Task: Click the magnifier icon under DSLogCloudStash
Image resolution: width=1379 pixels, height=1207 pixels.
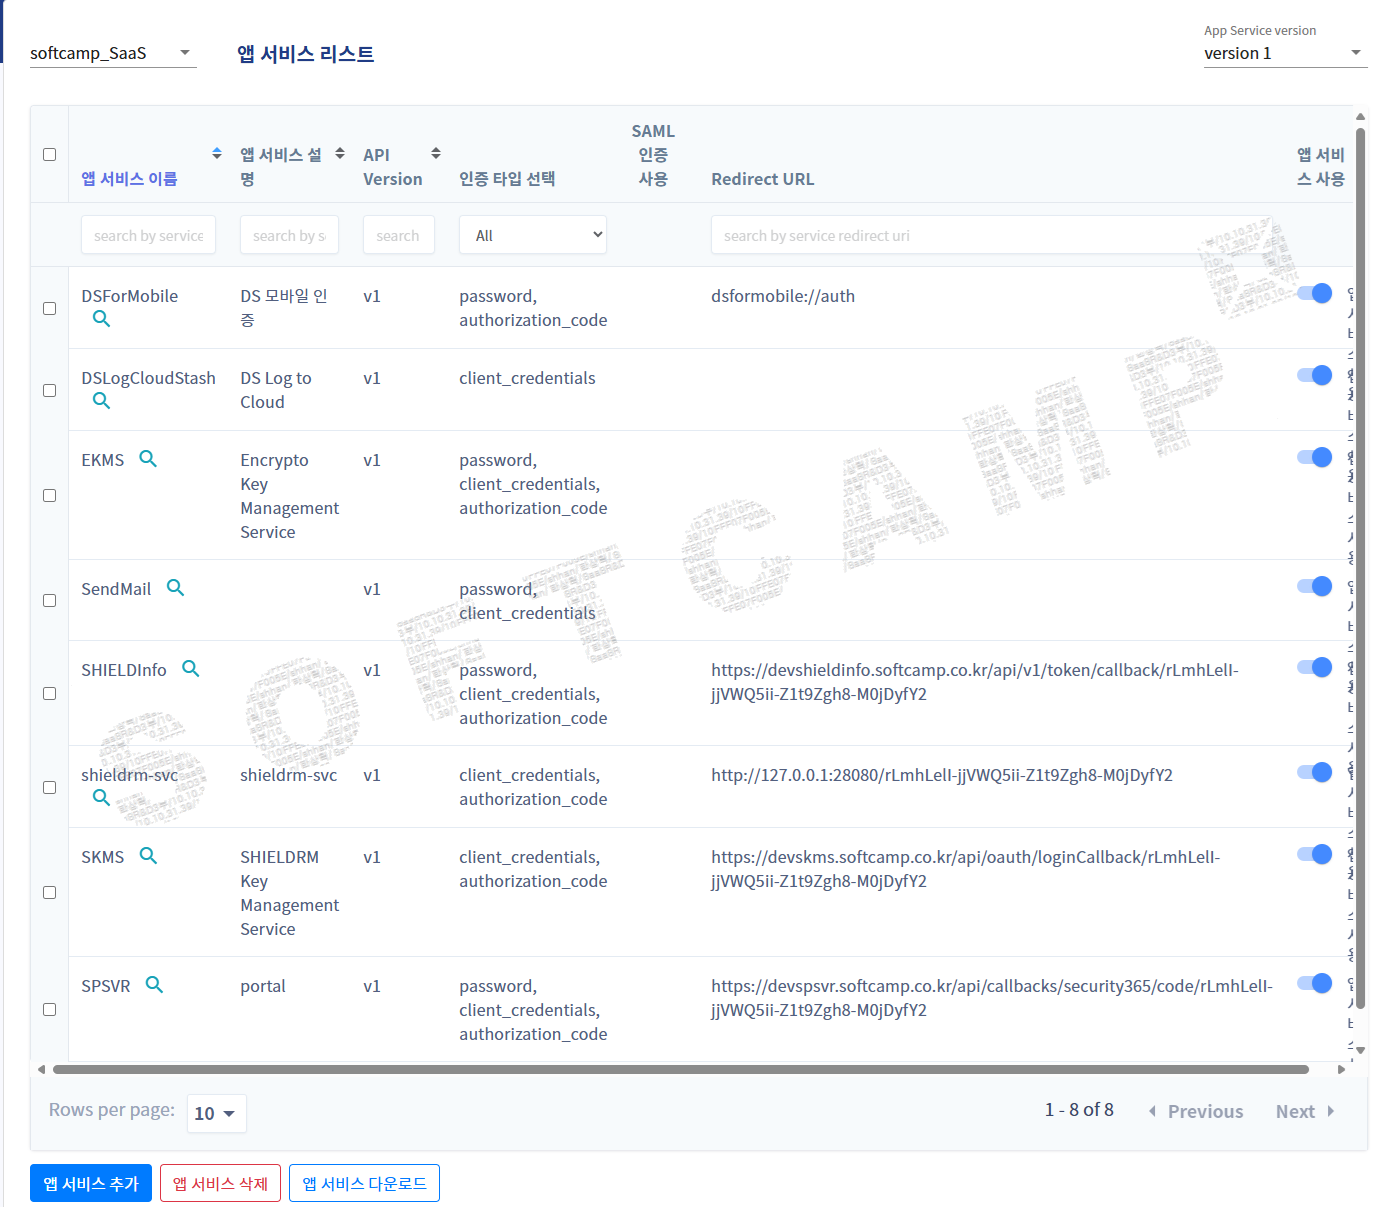Action: click(101, 401)
